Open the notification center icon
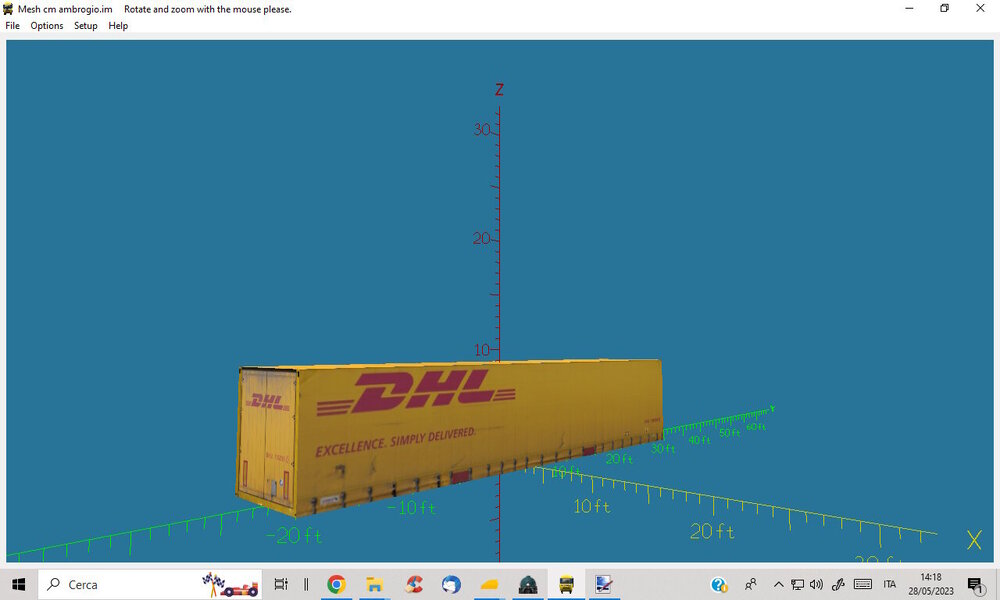Screen dimensions: 1000x600 coord(975,584)
